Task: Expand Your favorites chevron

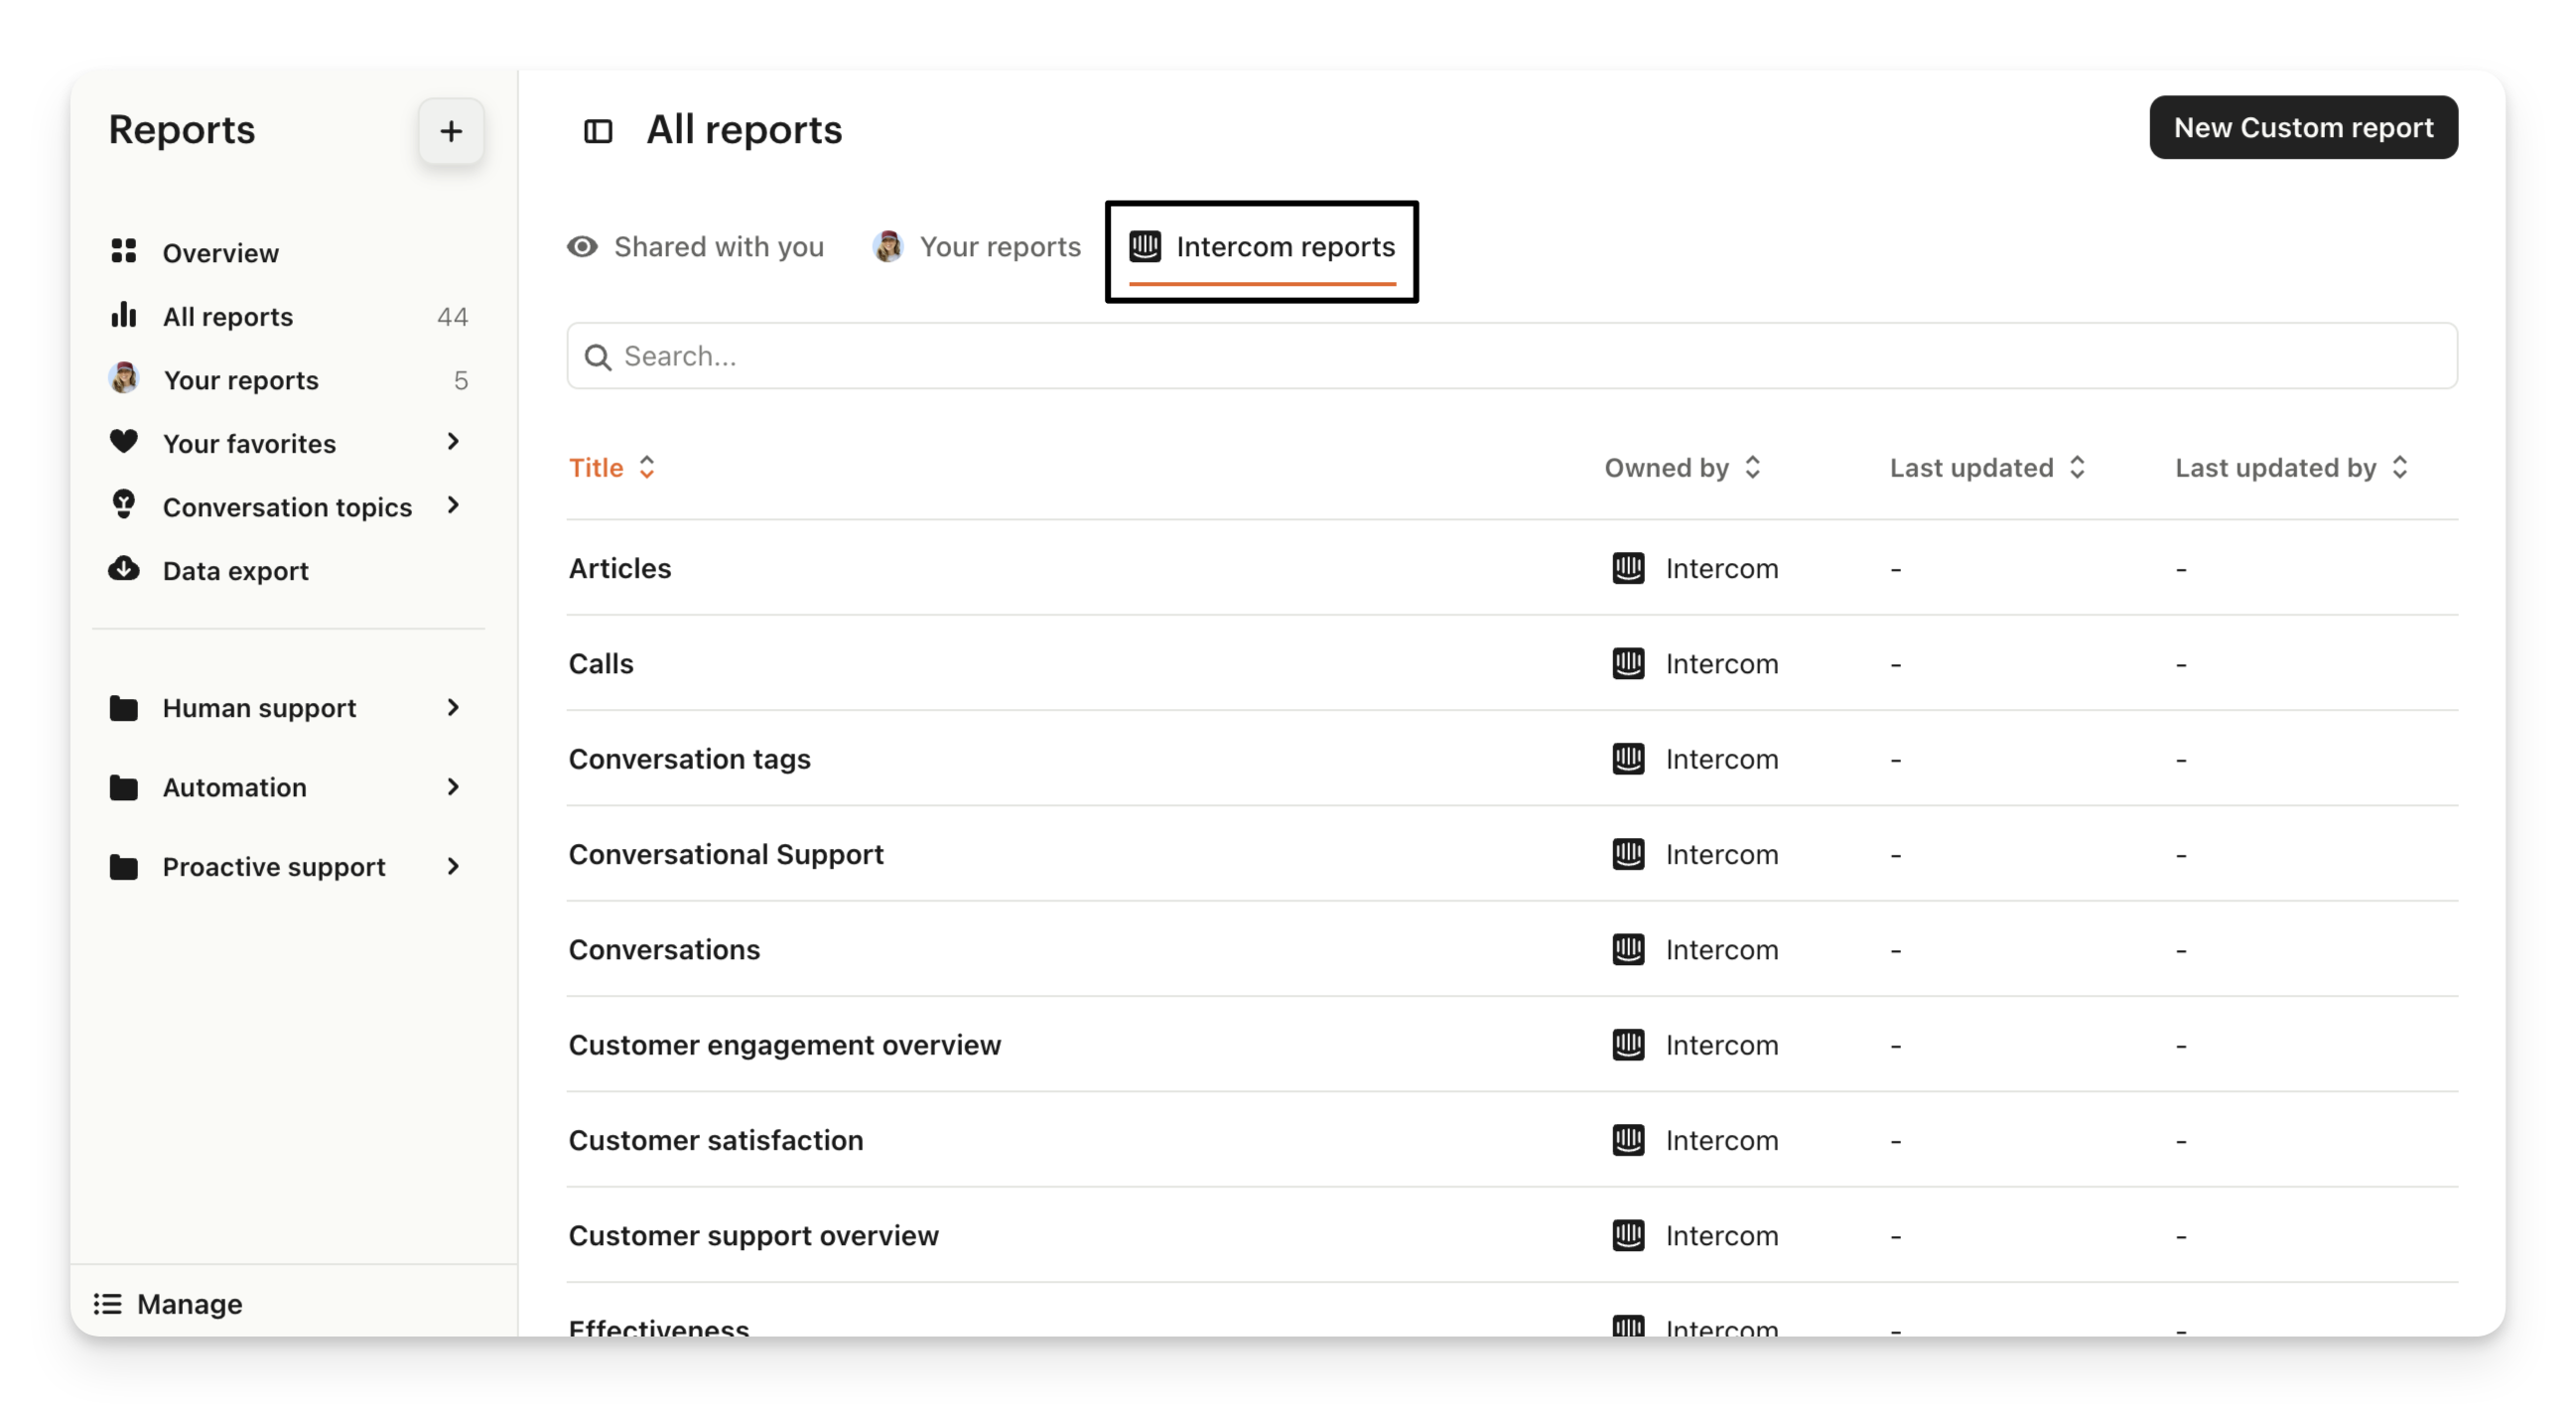Action: [x=453, y=442]
